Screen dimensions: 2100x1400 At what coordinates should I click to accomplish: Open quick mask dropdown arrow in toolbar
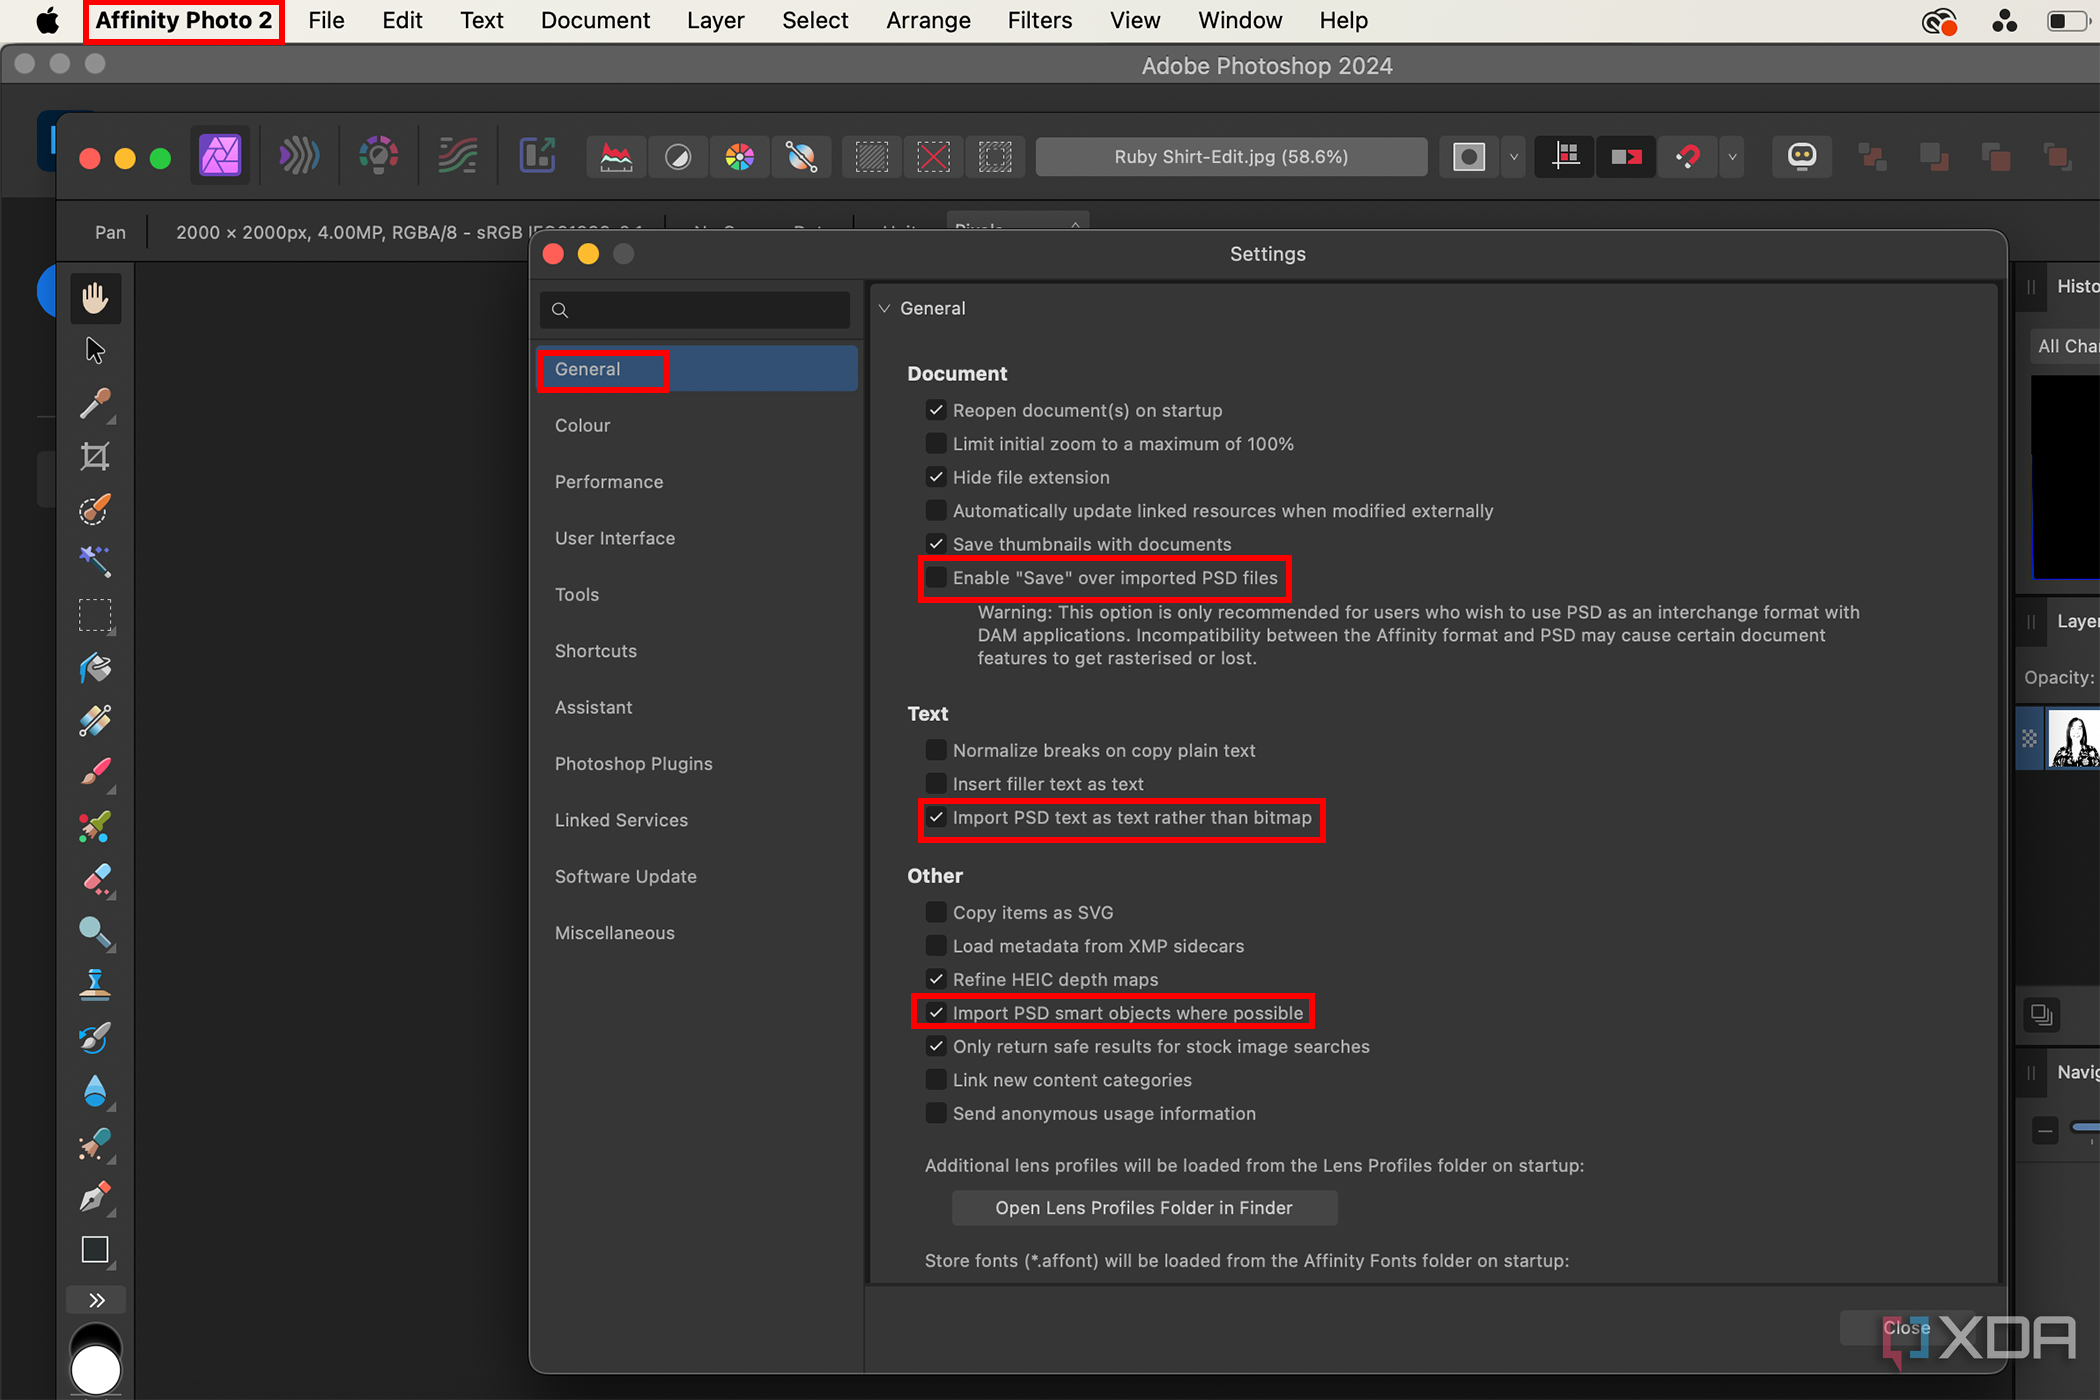(1514, 157)
